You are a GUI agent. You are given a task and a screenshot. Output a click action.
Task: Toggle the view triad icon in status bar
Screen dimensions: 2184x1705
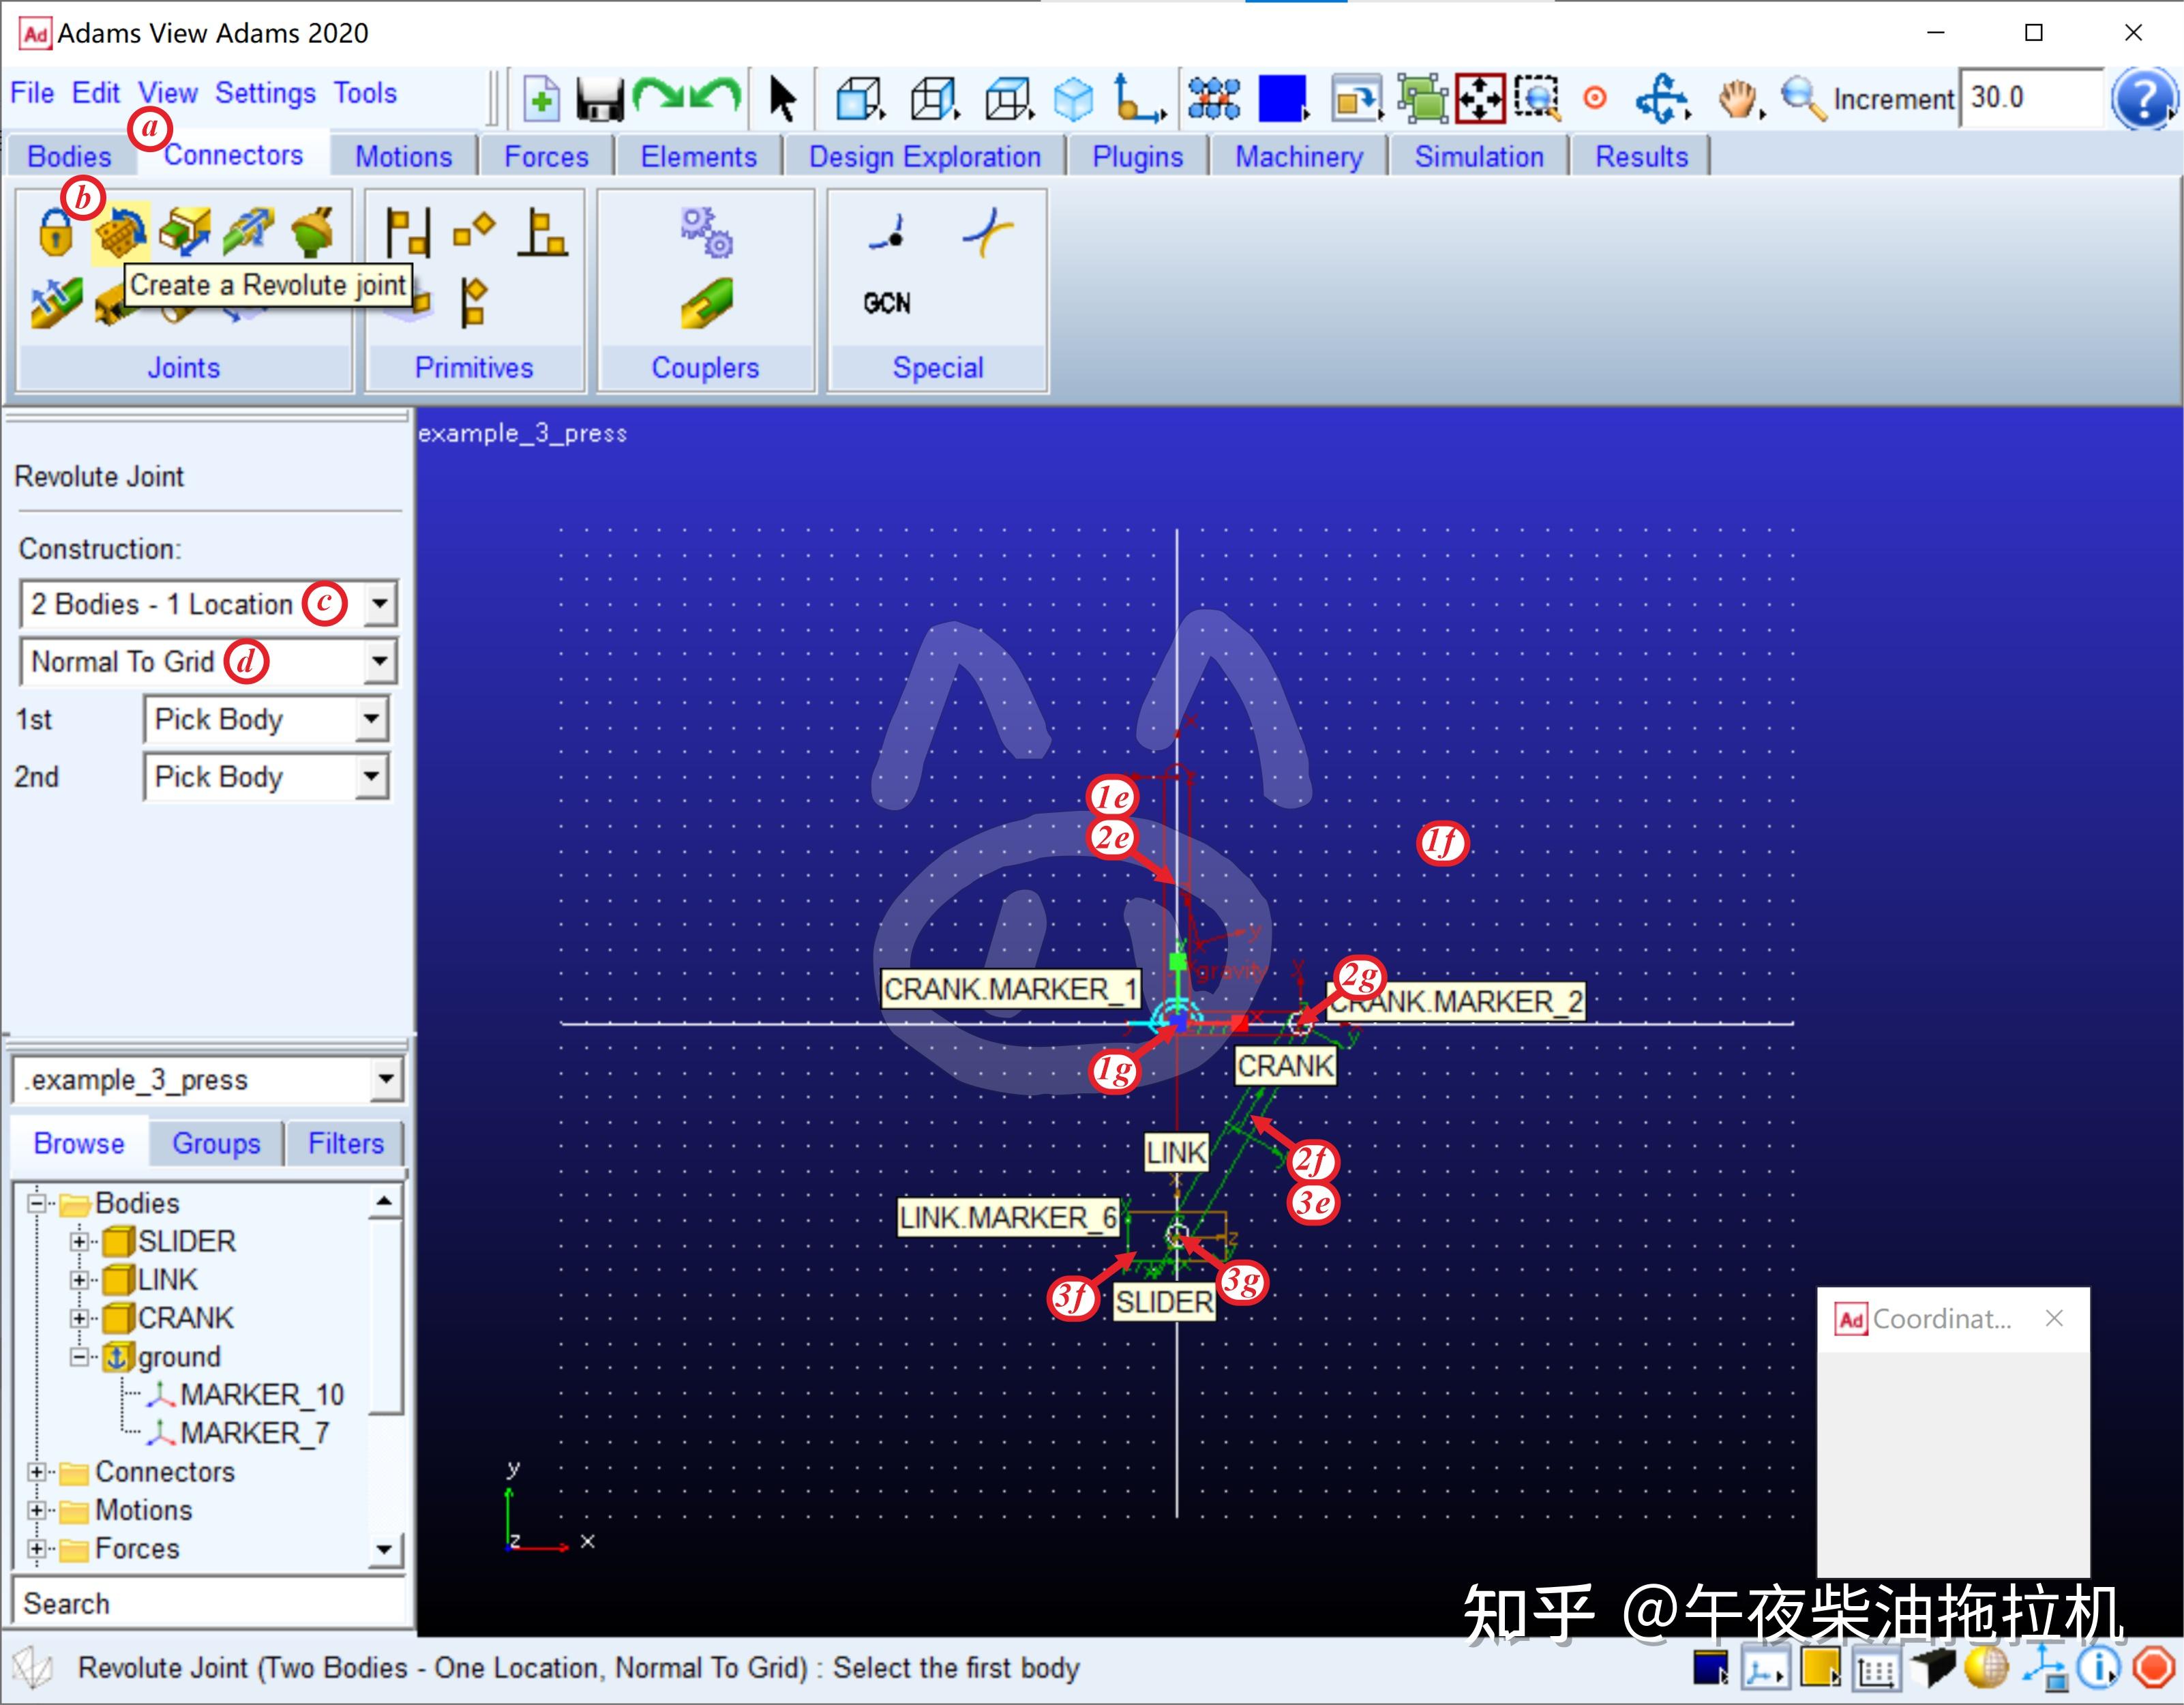tap(2044, 1668)
